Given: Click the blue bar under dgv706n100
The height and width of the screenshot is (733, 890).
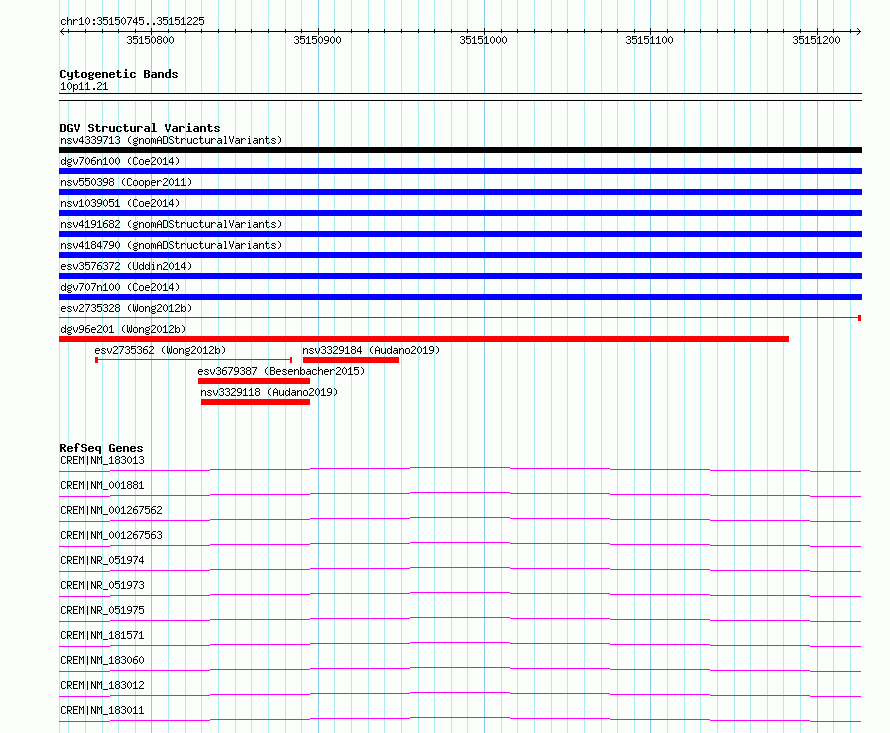Looking at the screenshot, I should pyautogui.click(x=460, y=171).
